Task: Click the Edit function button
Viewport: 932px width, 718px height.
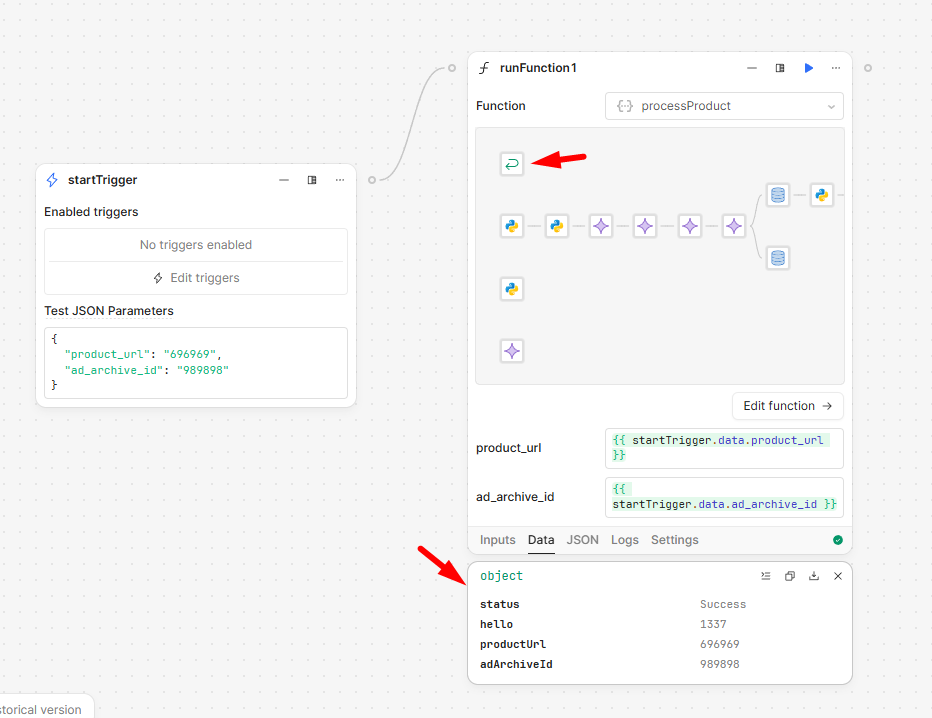Action: [x=788, y=406]
